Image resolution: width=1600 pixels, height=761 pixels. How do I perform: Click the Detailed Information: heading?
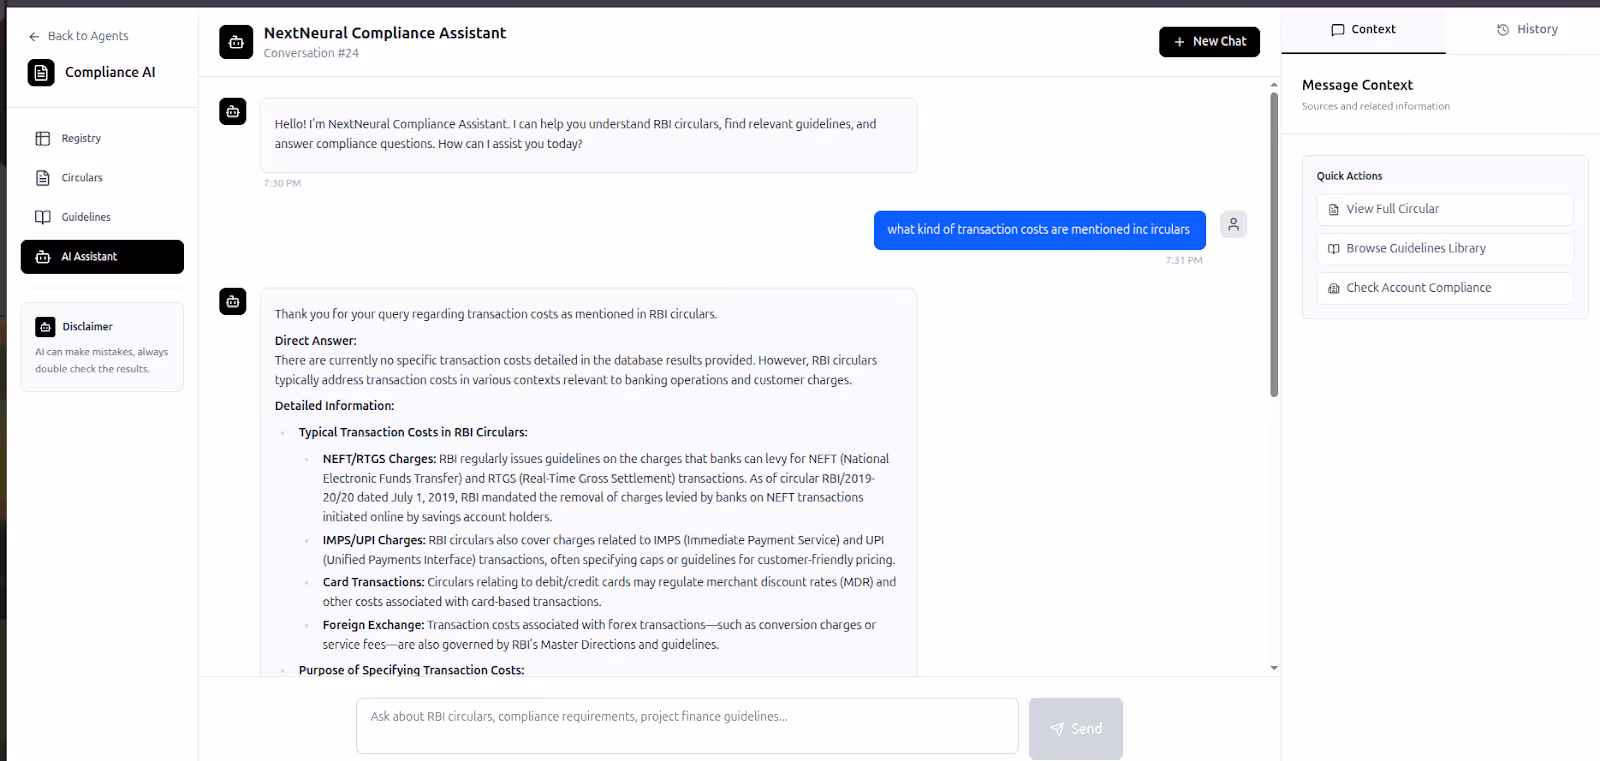point(335,406)
